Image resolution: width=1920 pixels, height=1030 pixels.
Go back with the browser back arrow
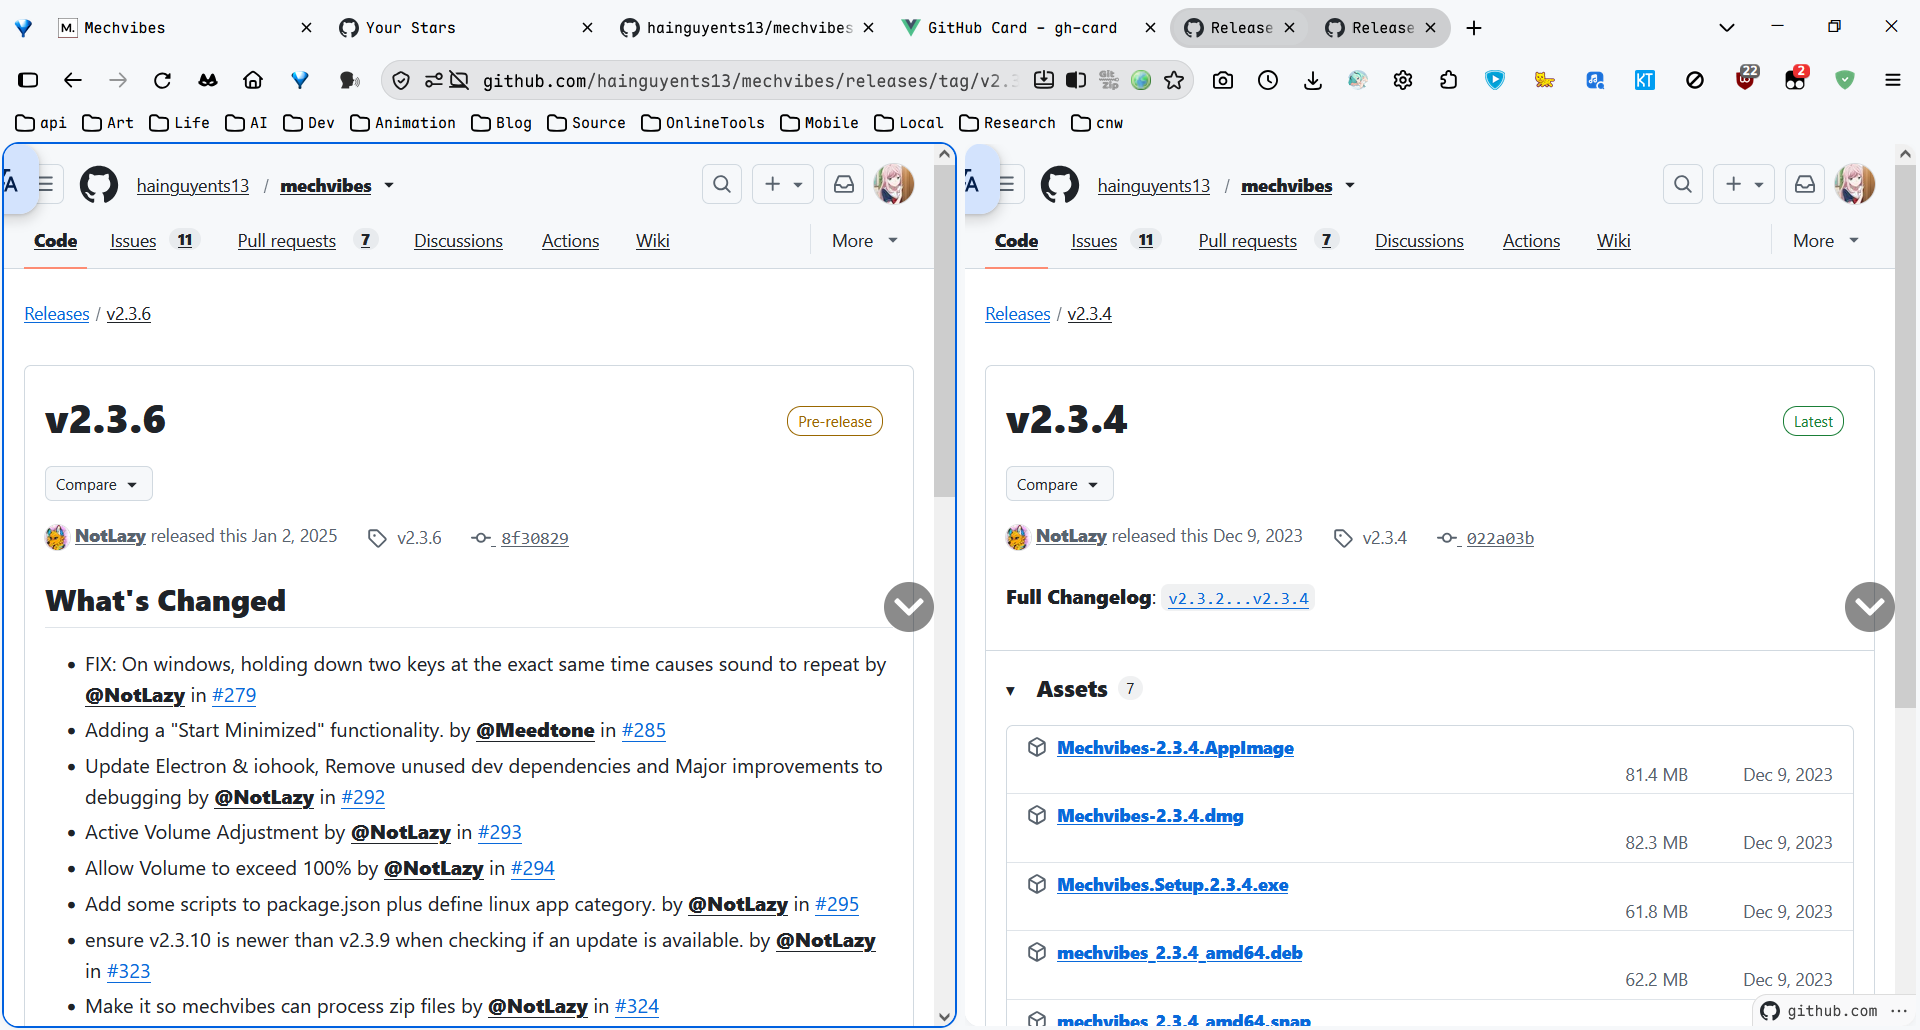(x=72, y=80)
